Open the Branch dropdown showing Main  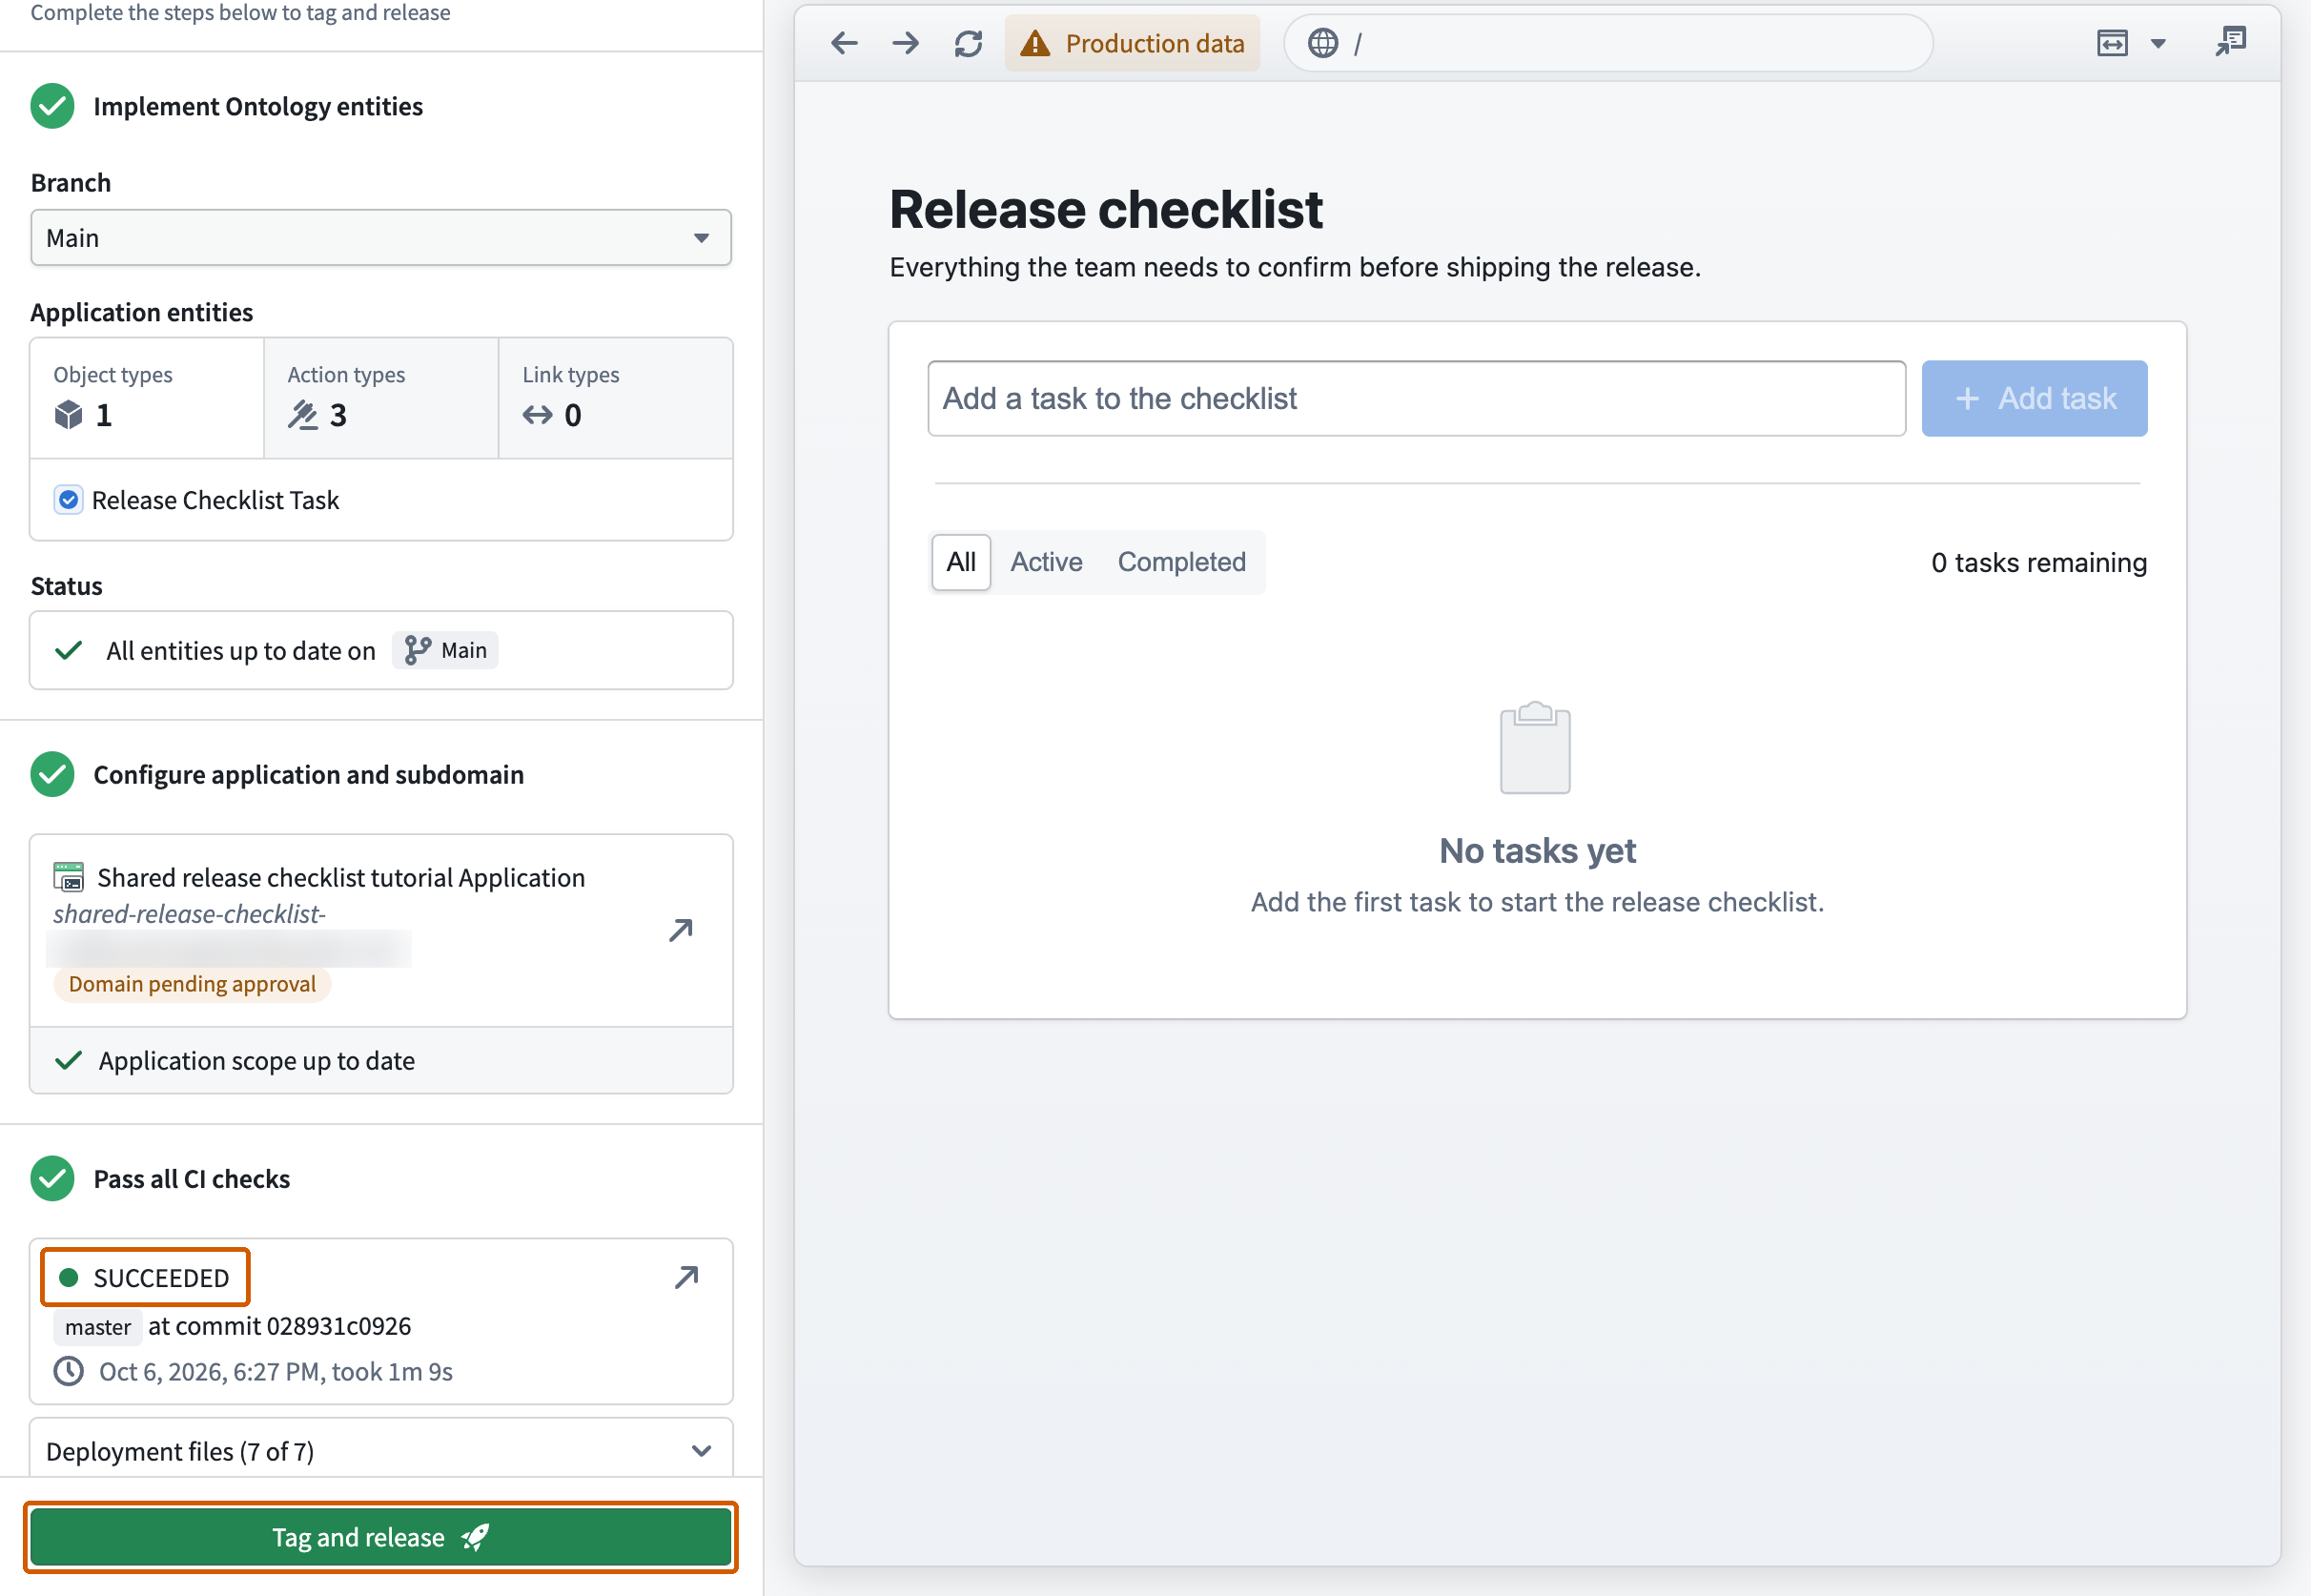pos(381,238)
